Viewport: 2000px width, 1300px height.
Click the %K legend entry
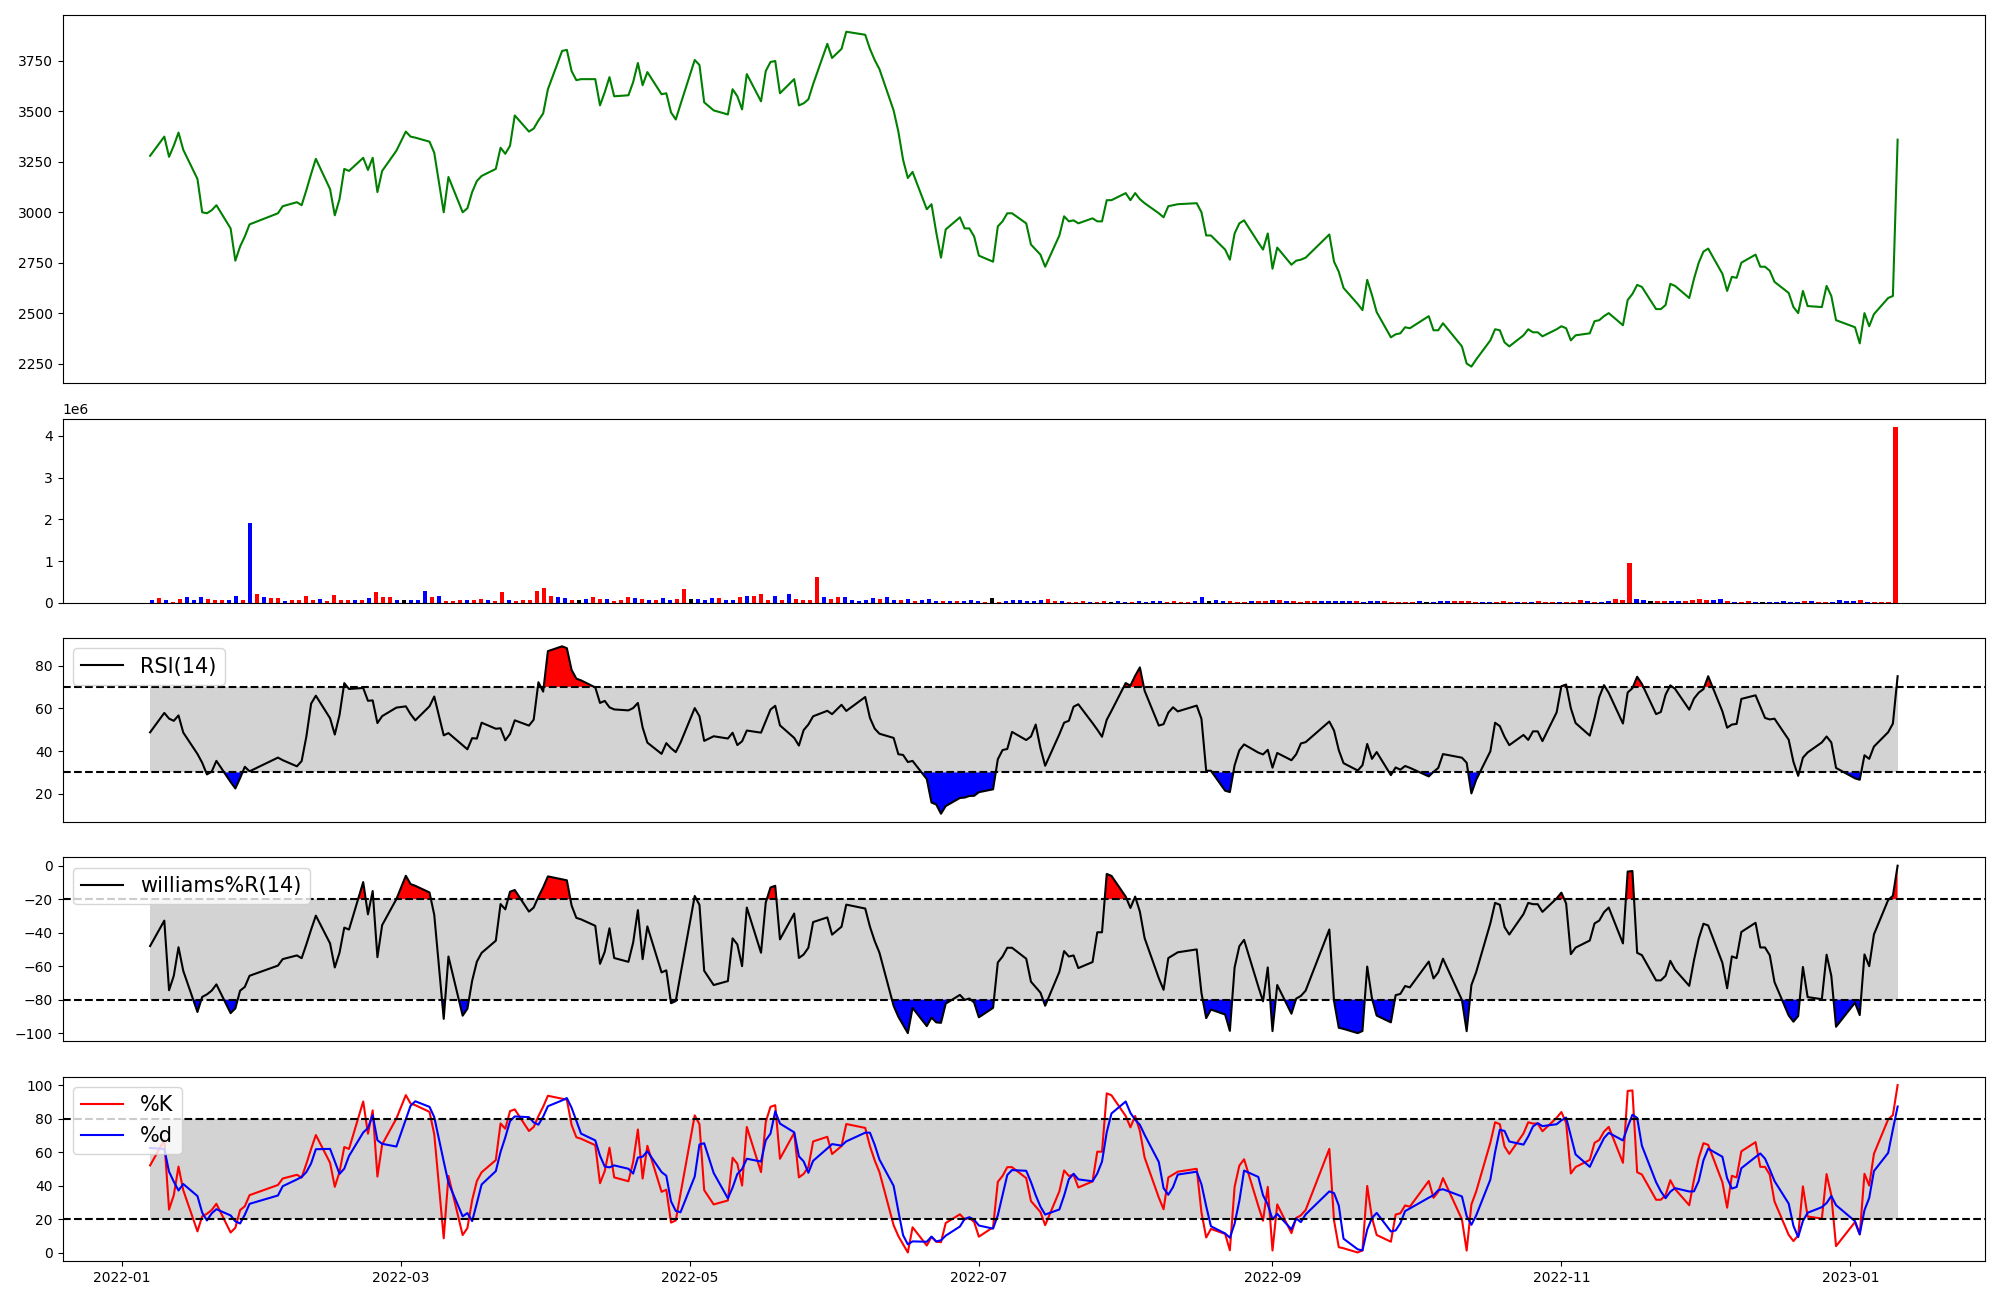[x=155, y=1104]
